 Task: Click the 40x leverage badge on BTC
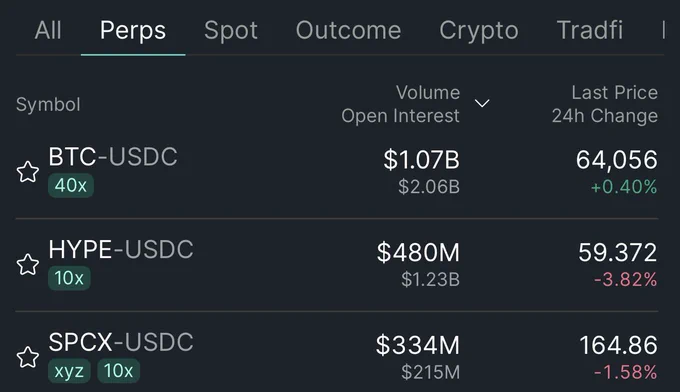(x=71, y=186)
